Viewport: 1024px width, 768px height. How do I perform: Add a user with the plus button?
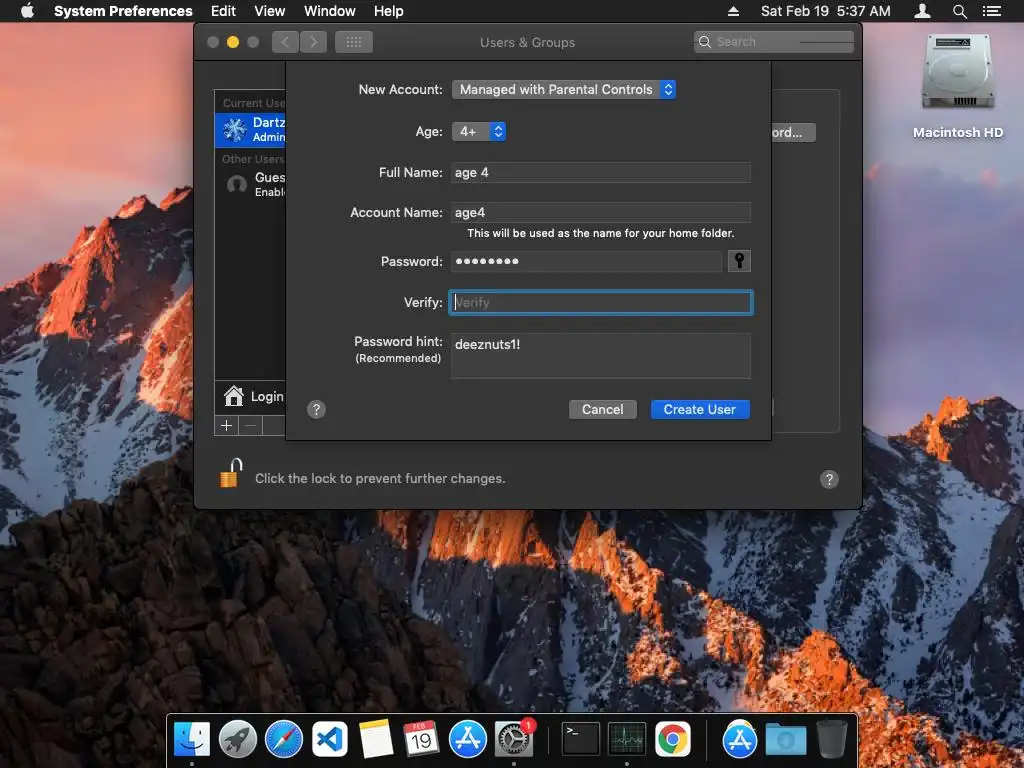pos(227,426)
